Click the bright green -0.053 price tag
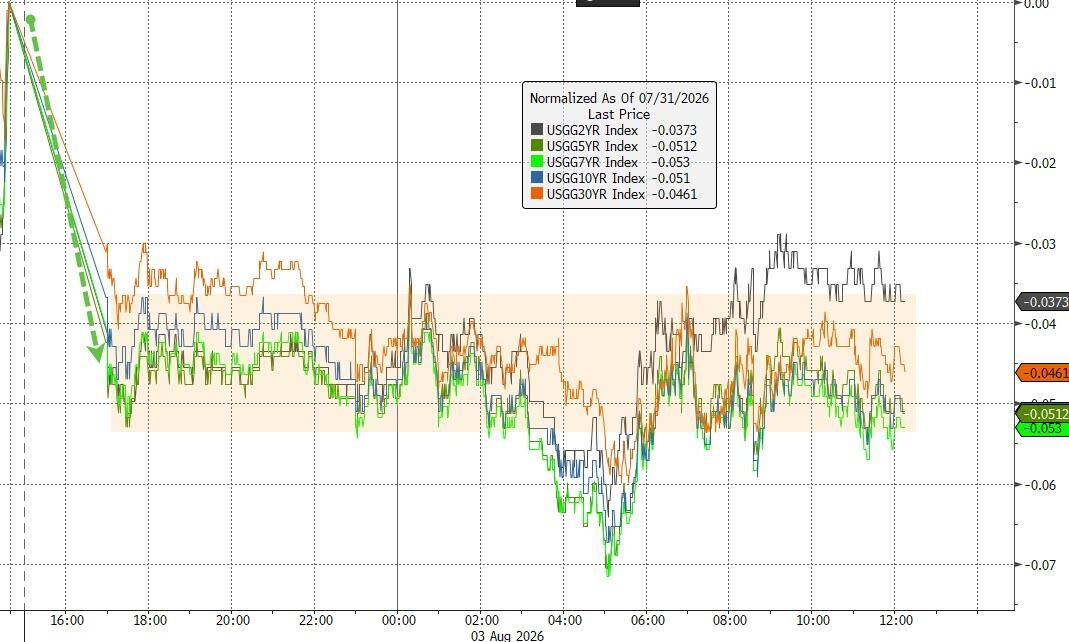 click(x=1042, y=428)
